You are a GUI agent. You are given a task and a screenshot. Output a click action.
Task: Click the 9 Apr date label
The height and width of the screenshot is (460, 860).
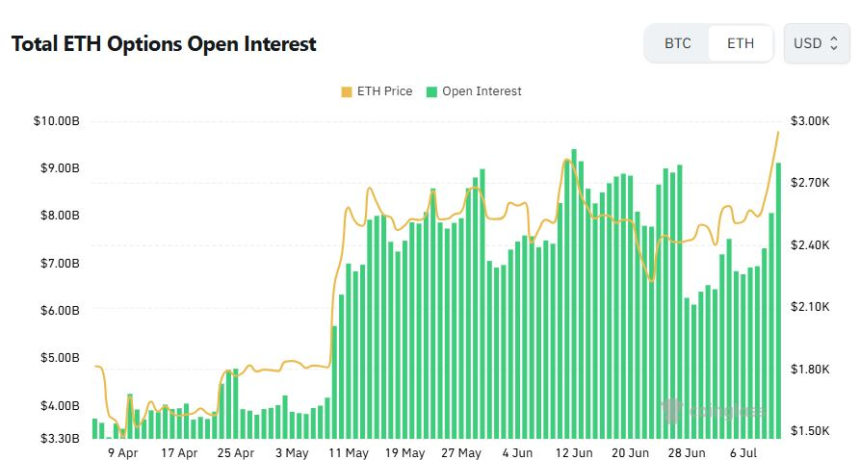click(122, 453)
